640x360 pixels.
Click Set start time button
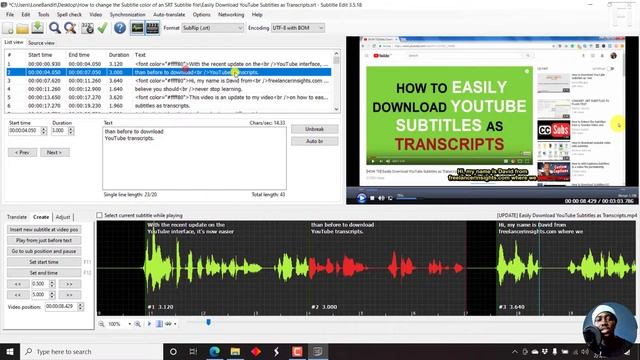pyautogui.click(x=44, y=262)
